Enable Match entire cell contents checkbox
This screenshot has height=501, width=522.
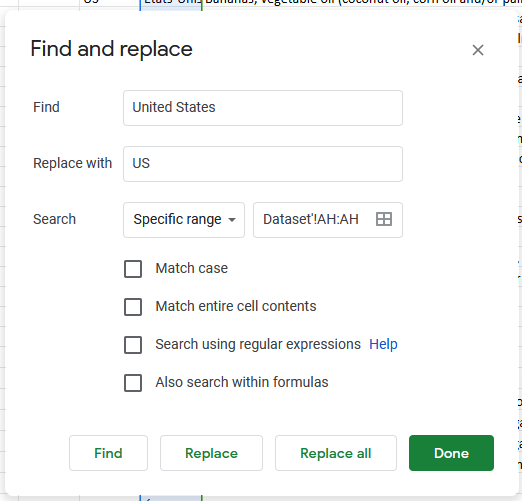(x=133, y=307)
